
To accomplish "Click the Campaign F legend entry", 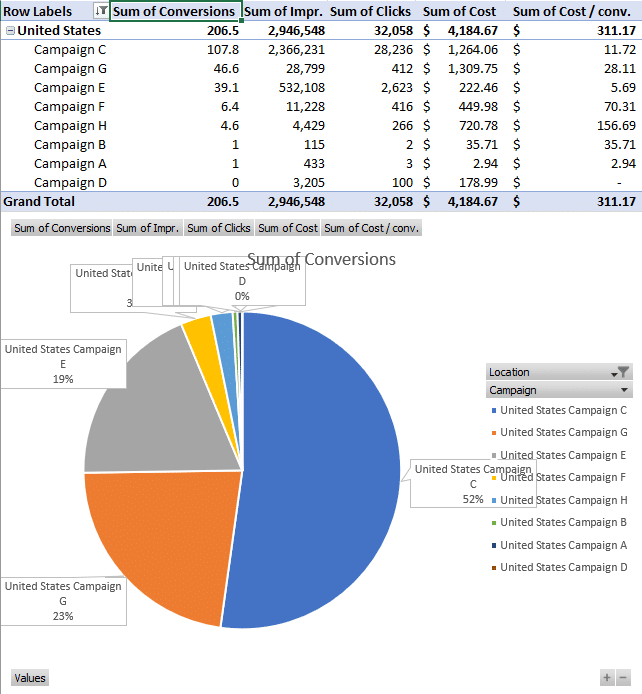I will (x=563, y=477).
